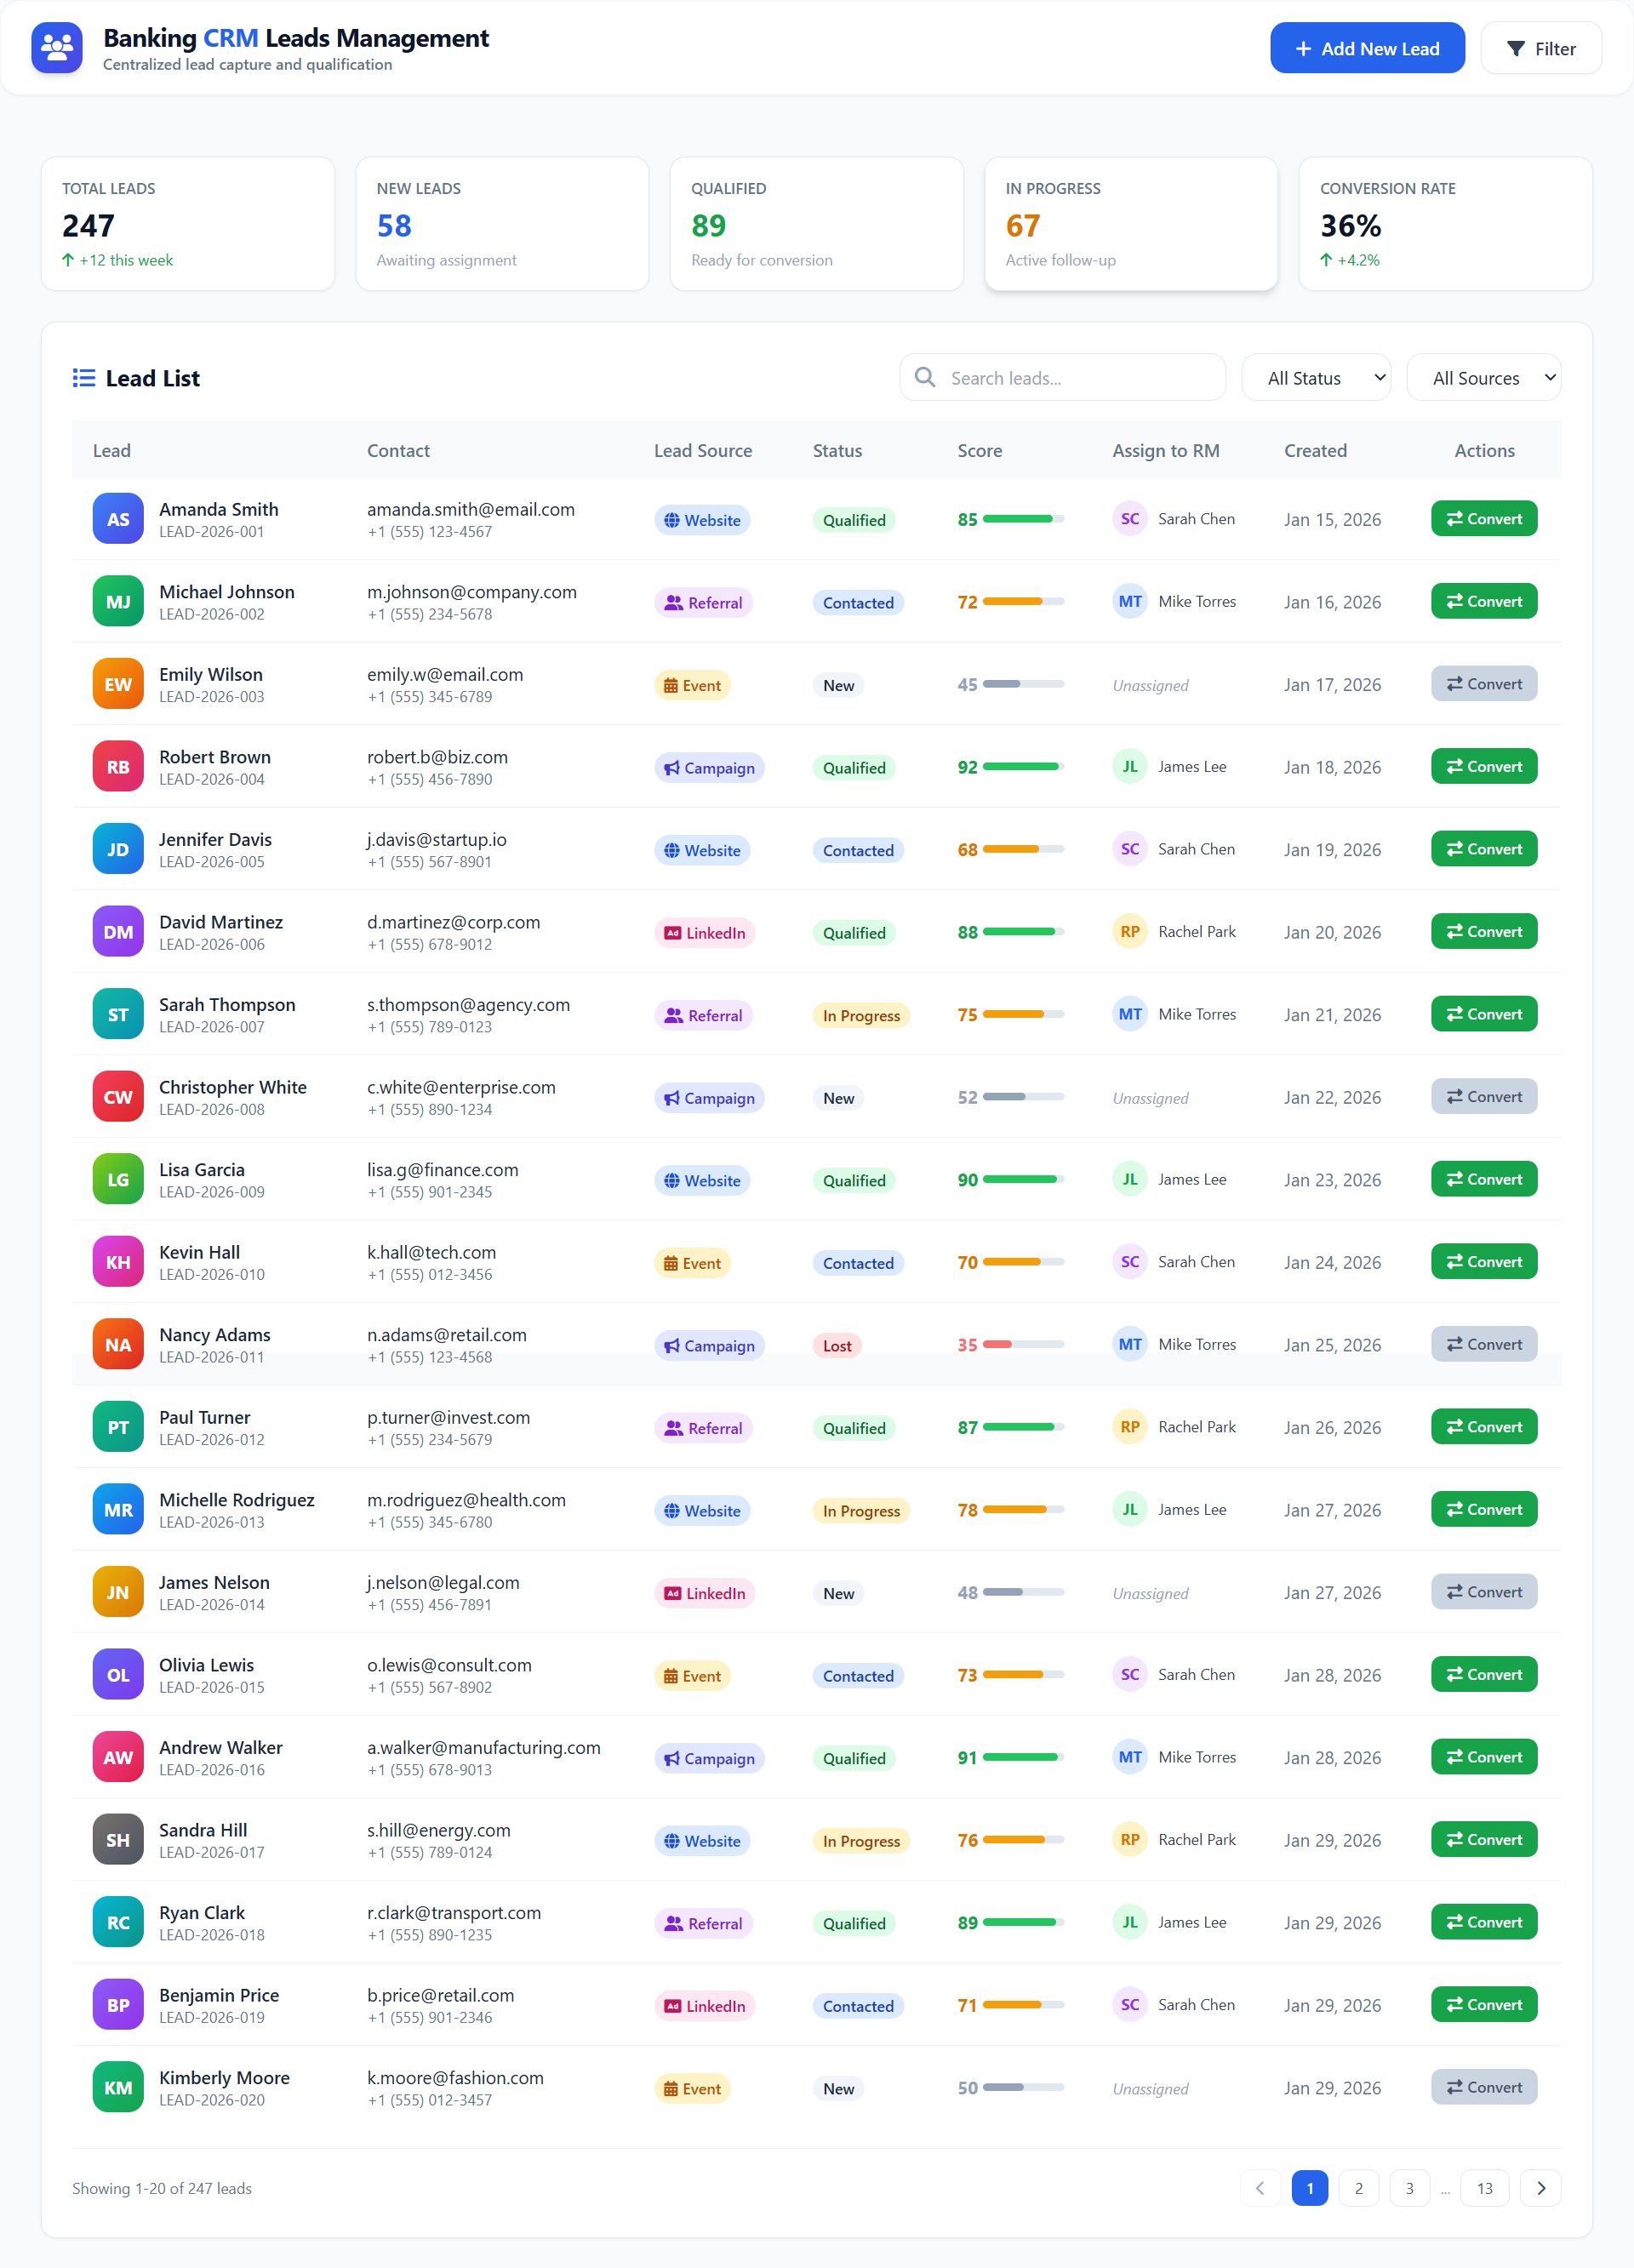Click the Banking CRM people logo icon
1634x2268 pixels.
(57, 47)
